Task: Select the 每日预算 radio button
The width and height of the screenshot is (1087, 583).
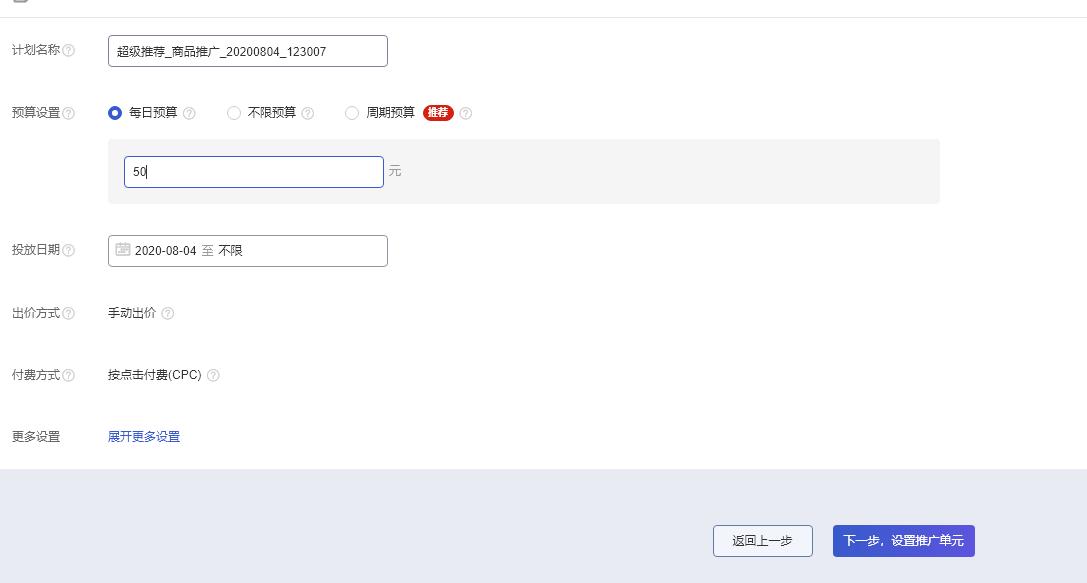Action: point(114,112)
